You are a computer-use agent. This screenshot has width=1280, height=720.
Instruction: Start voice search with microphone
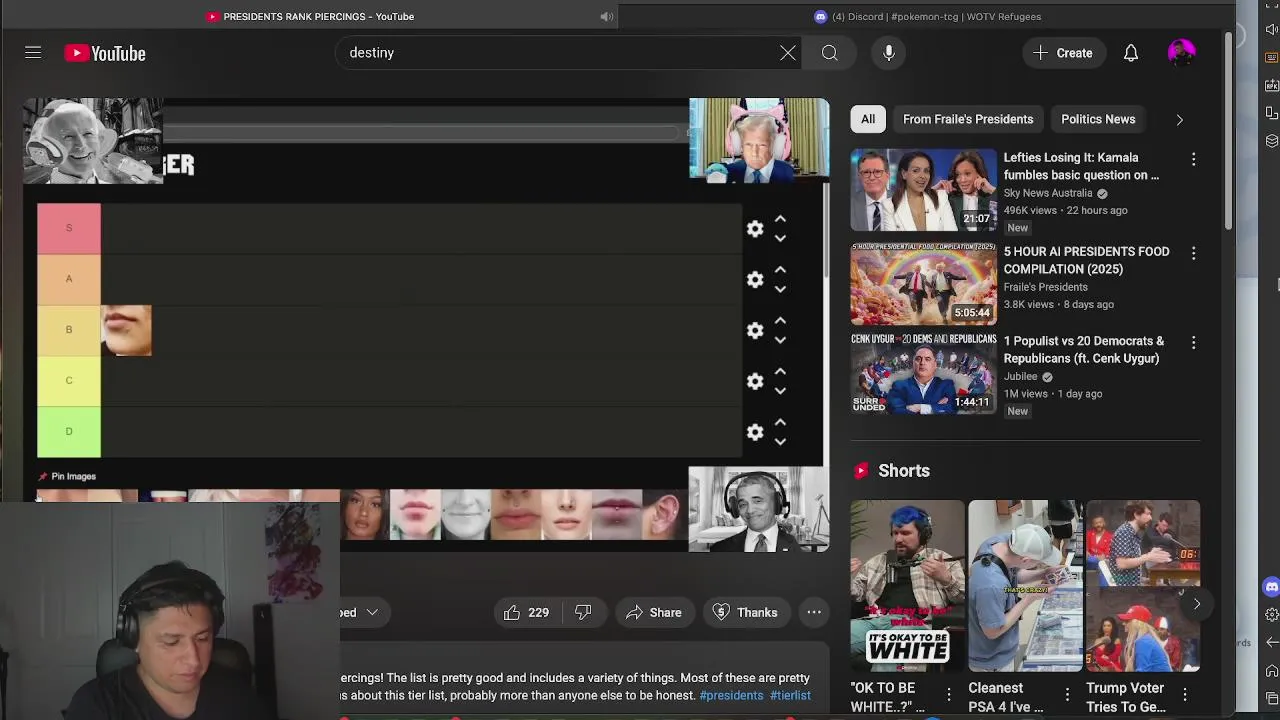pos(889,53)
